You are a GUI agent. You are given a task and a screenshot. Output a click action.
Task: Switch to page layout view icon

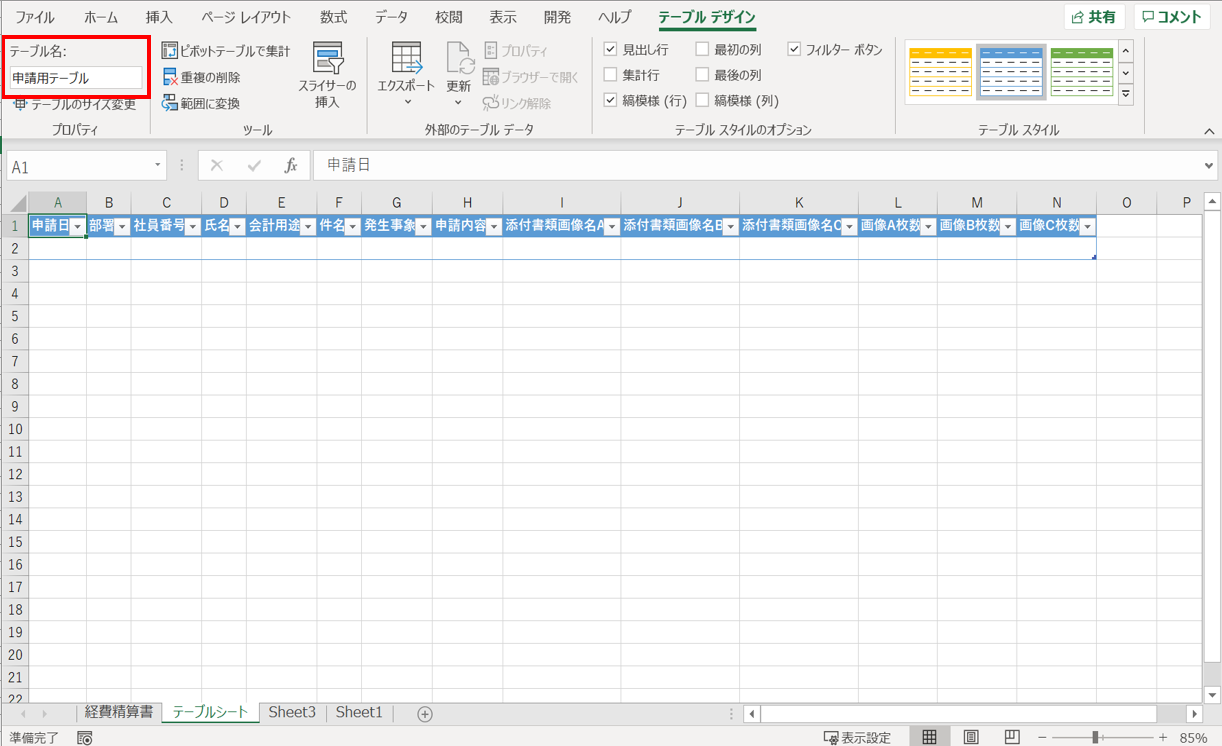[970, 738]
